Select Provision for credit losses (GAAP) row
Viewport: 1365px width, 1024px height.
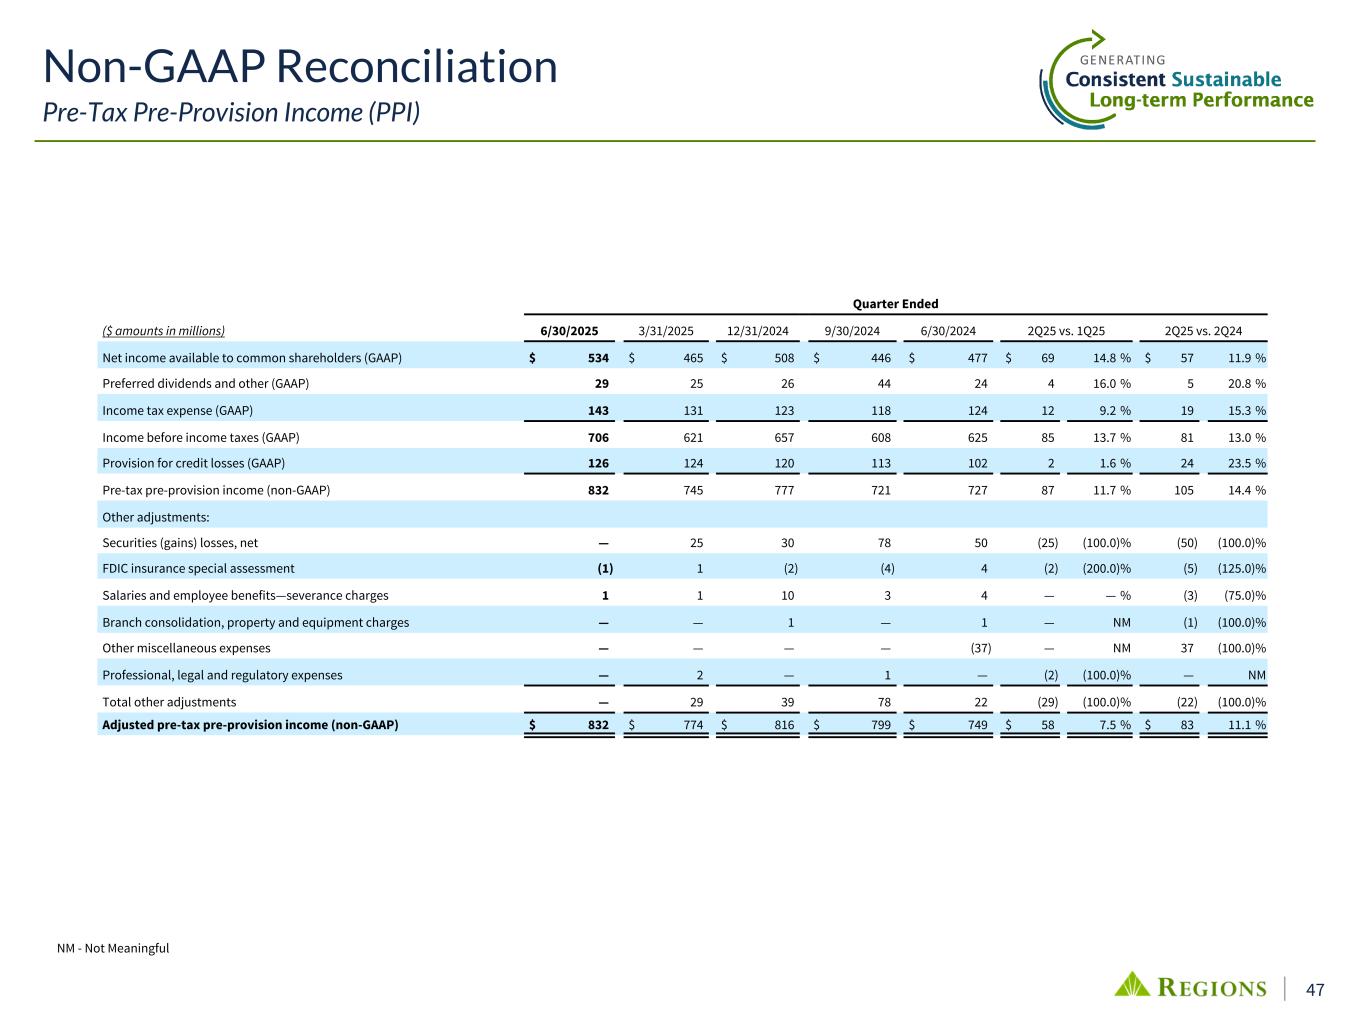682,463
